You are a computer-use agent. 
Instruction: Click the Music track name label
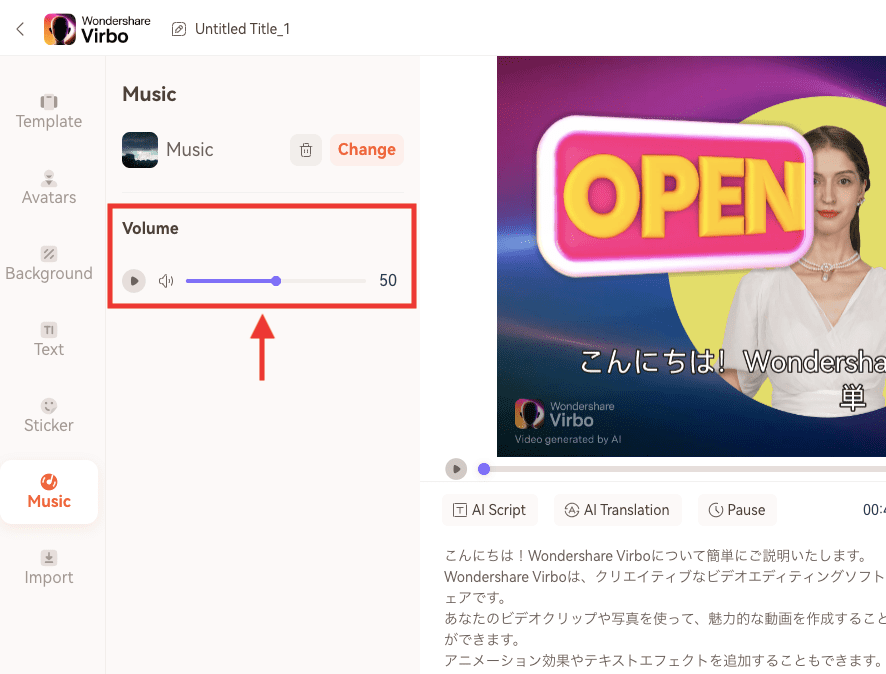(190, 150)
